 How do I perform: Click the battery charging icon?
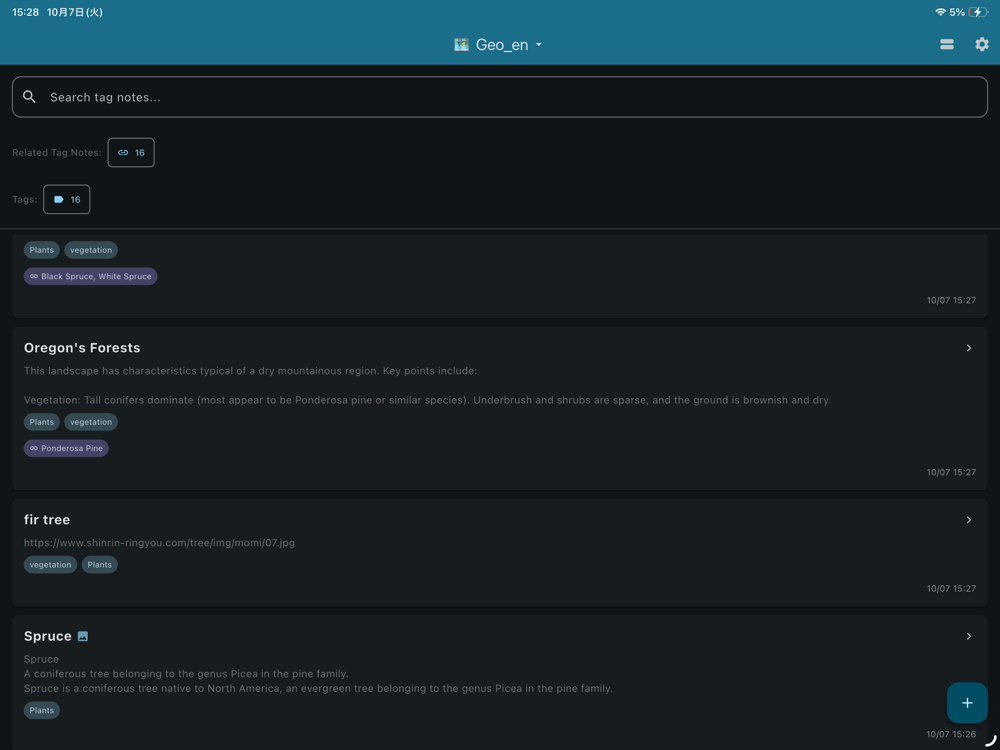coord(978,12)
